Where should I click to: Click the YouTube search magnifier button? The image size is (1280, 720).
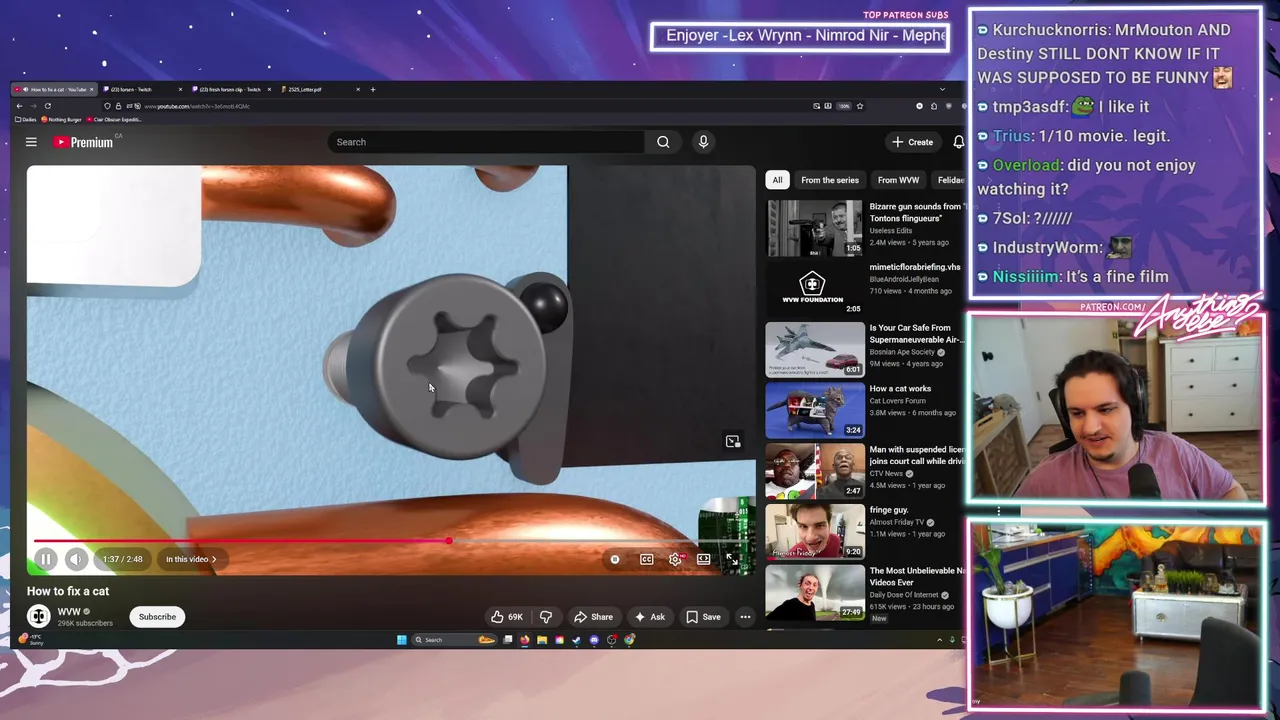[x=663, y=142]
